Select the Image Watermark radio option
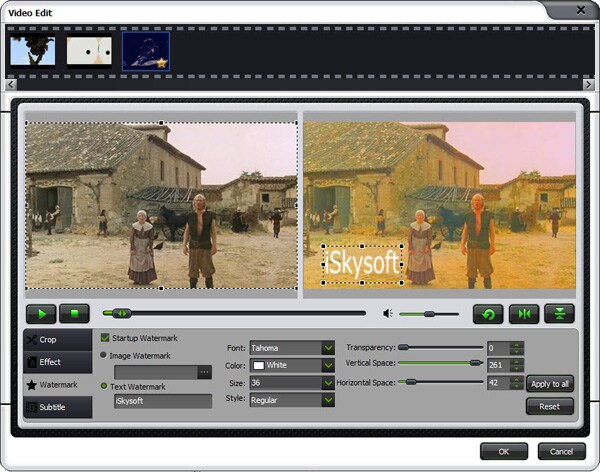Viewport: 600px width, 472px height. pyautogui.click(x=103, y=355)
